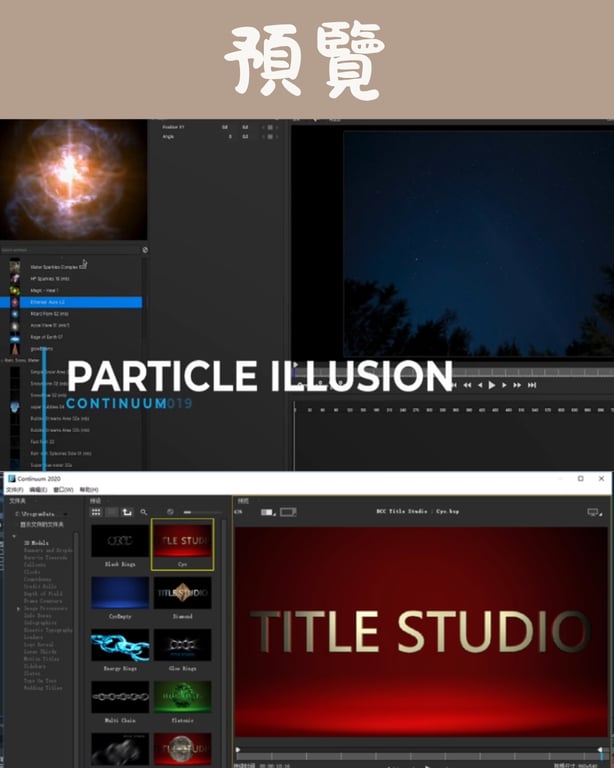614x768 pixels.
Task: Play the Particle Illusion preview
Action: 492,385
